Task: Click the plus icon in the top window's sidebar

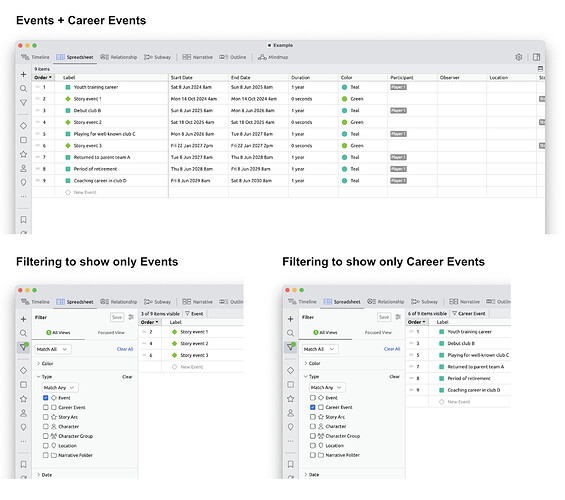Action: pyautogui.click(x=23, y=75)
